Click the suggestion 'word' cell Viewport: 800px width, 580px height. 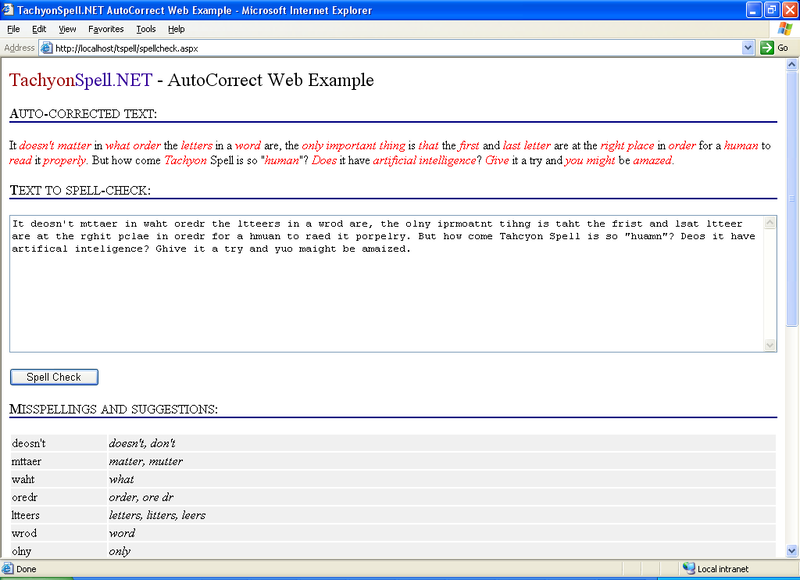tap(442, 533)
